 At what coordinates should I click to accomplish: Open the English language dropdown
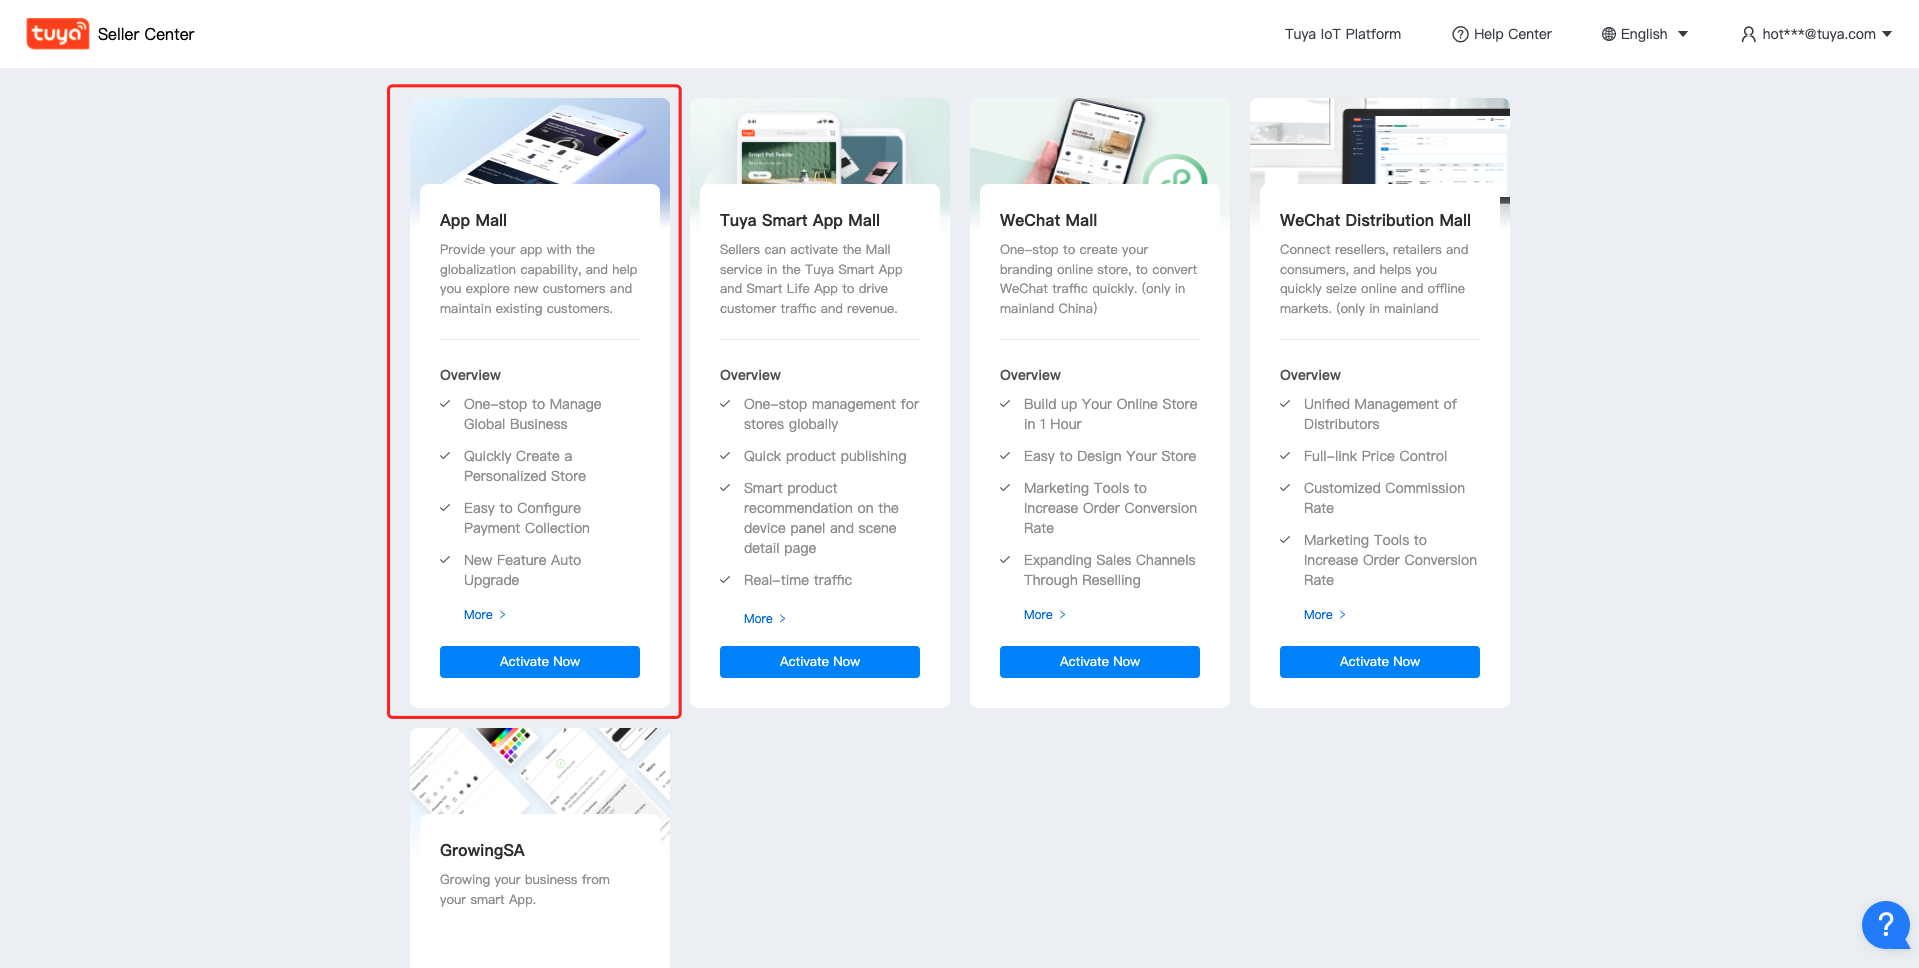[x=1645, y=33]
